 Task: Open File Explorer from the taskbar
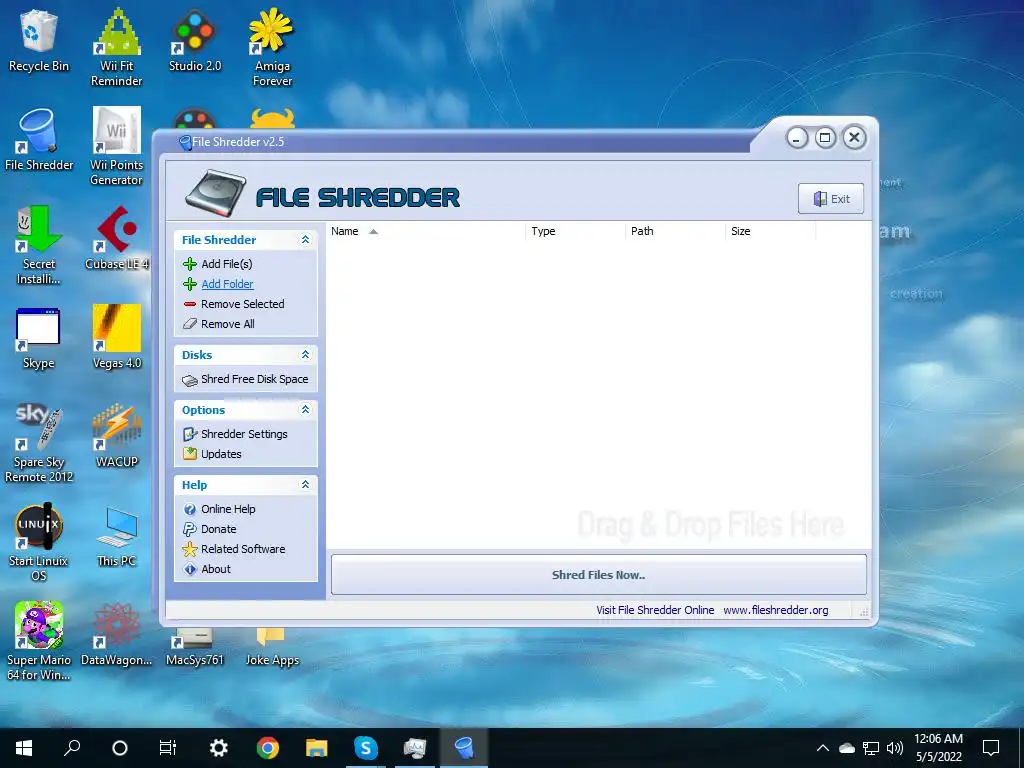pyautogui.click(x=317, y=748)
